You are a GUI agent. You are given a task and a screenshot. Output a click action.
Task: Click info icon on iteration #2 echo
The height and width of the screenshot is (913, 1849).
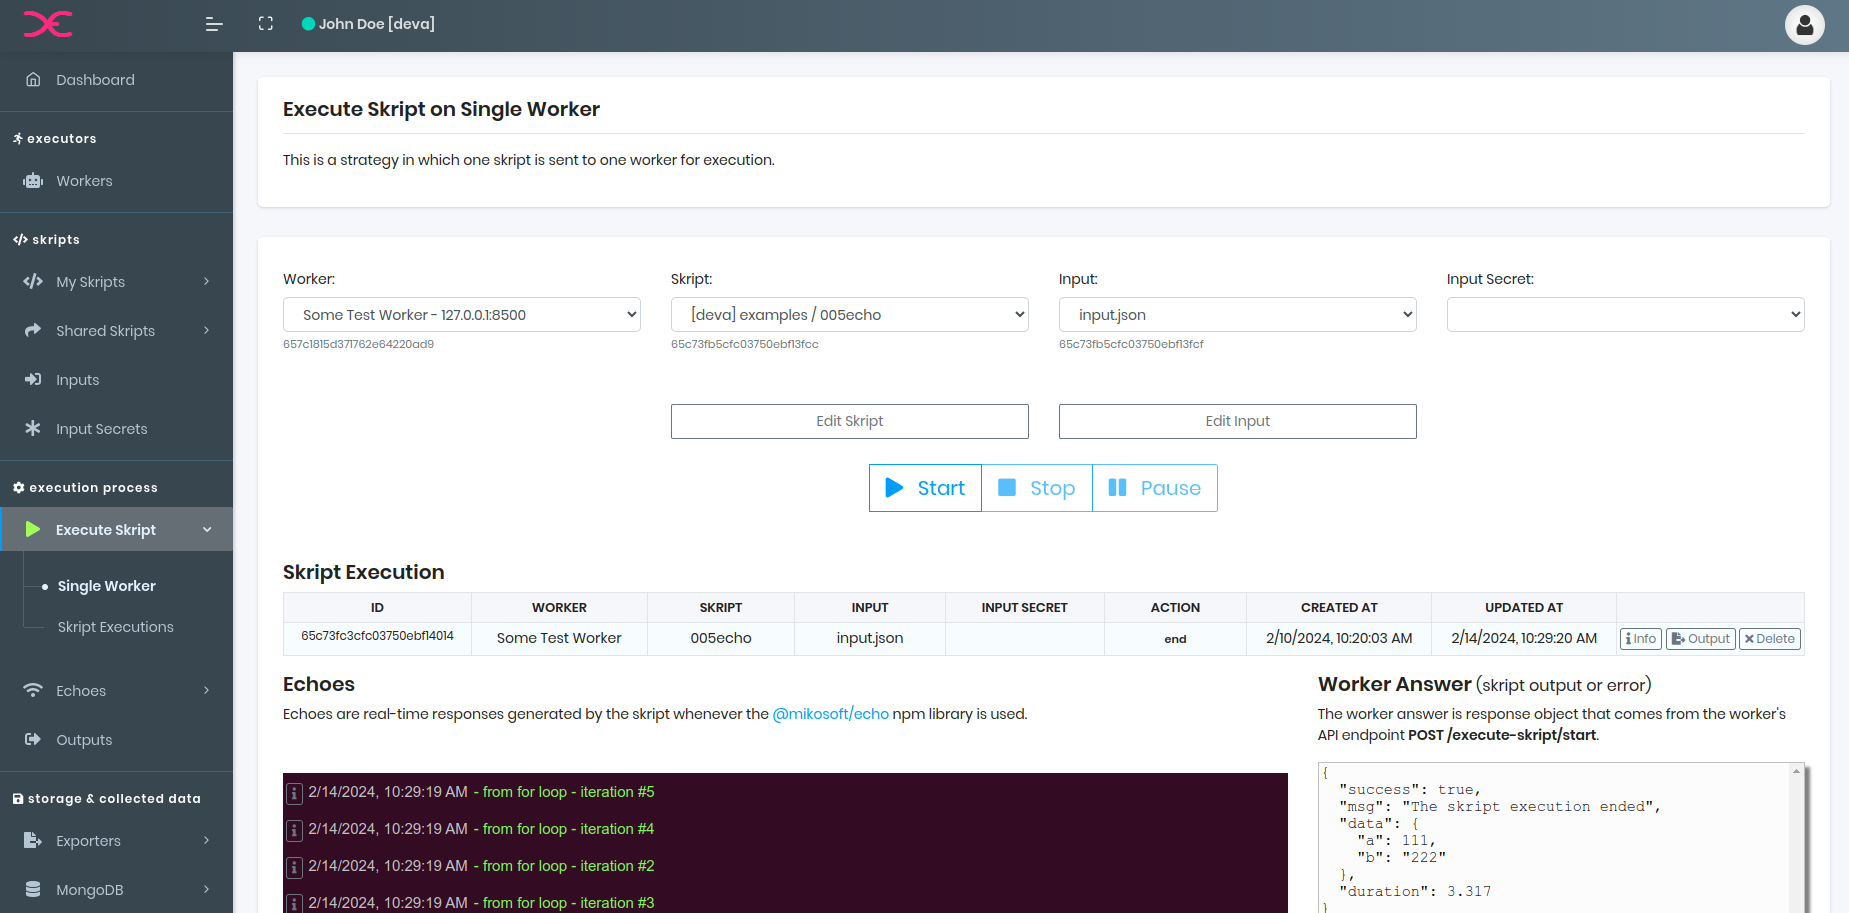(x=295, y=868)
